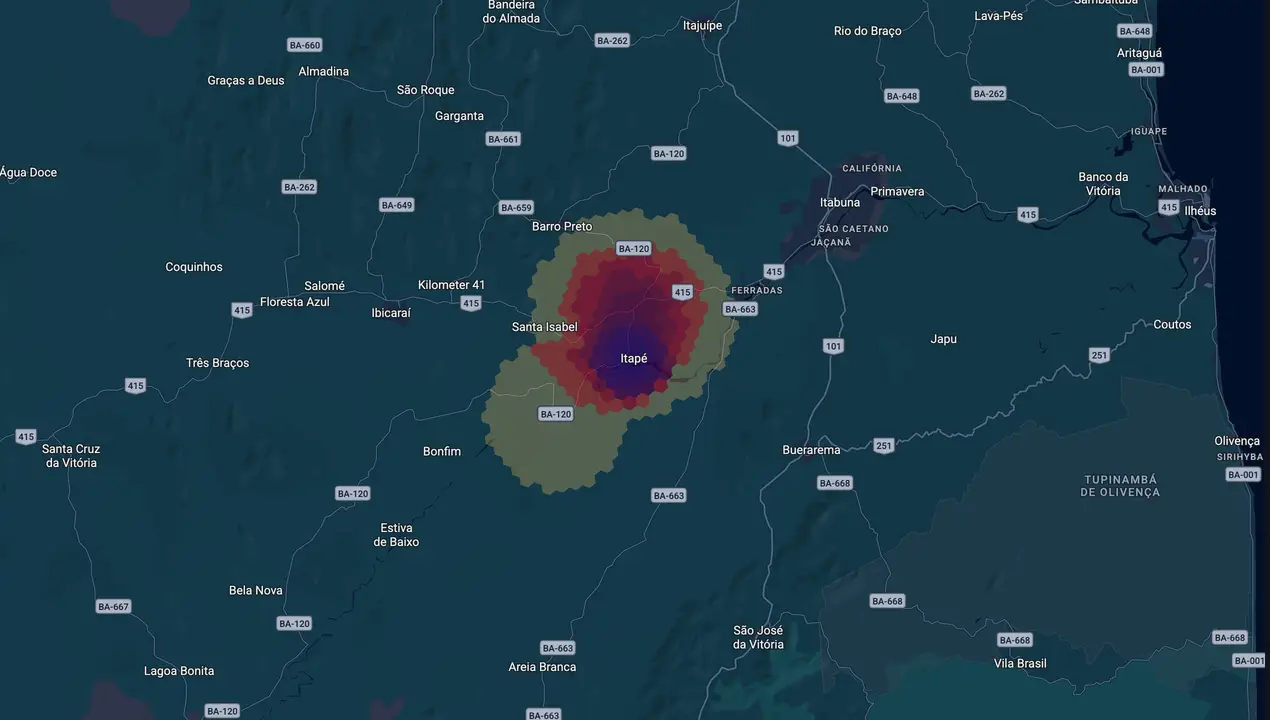This screenshot has height=720, width=1270.
Task: Click the BA-663 shield below Ferradas
Action: coord(740,309)
